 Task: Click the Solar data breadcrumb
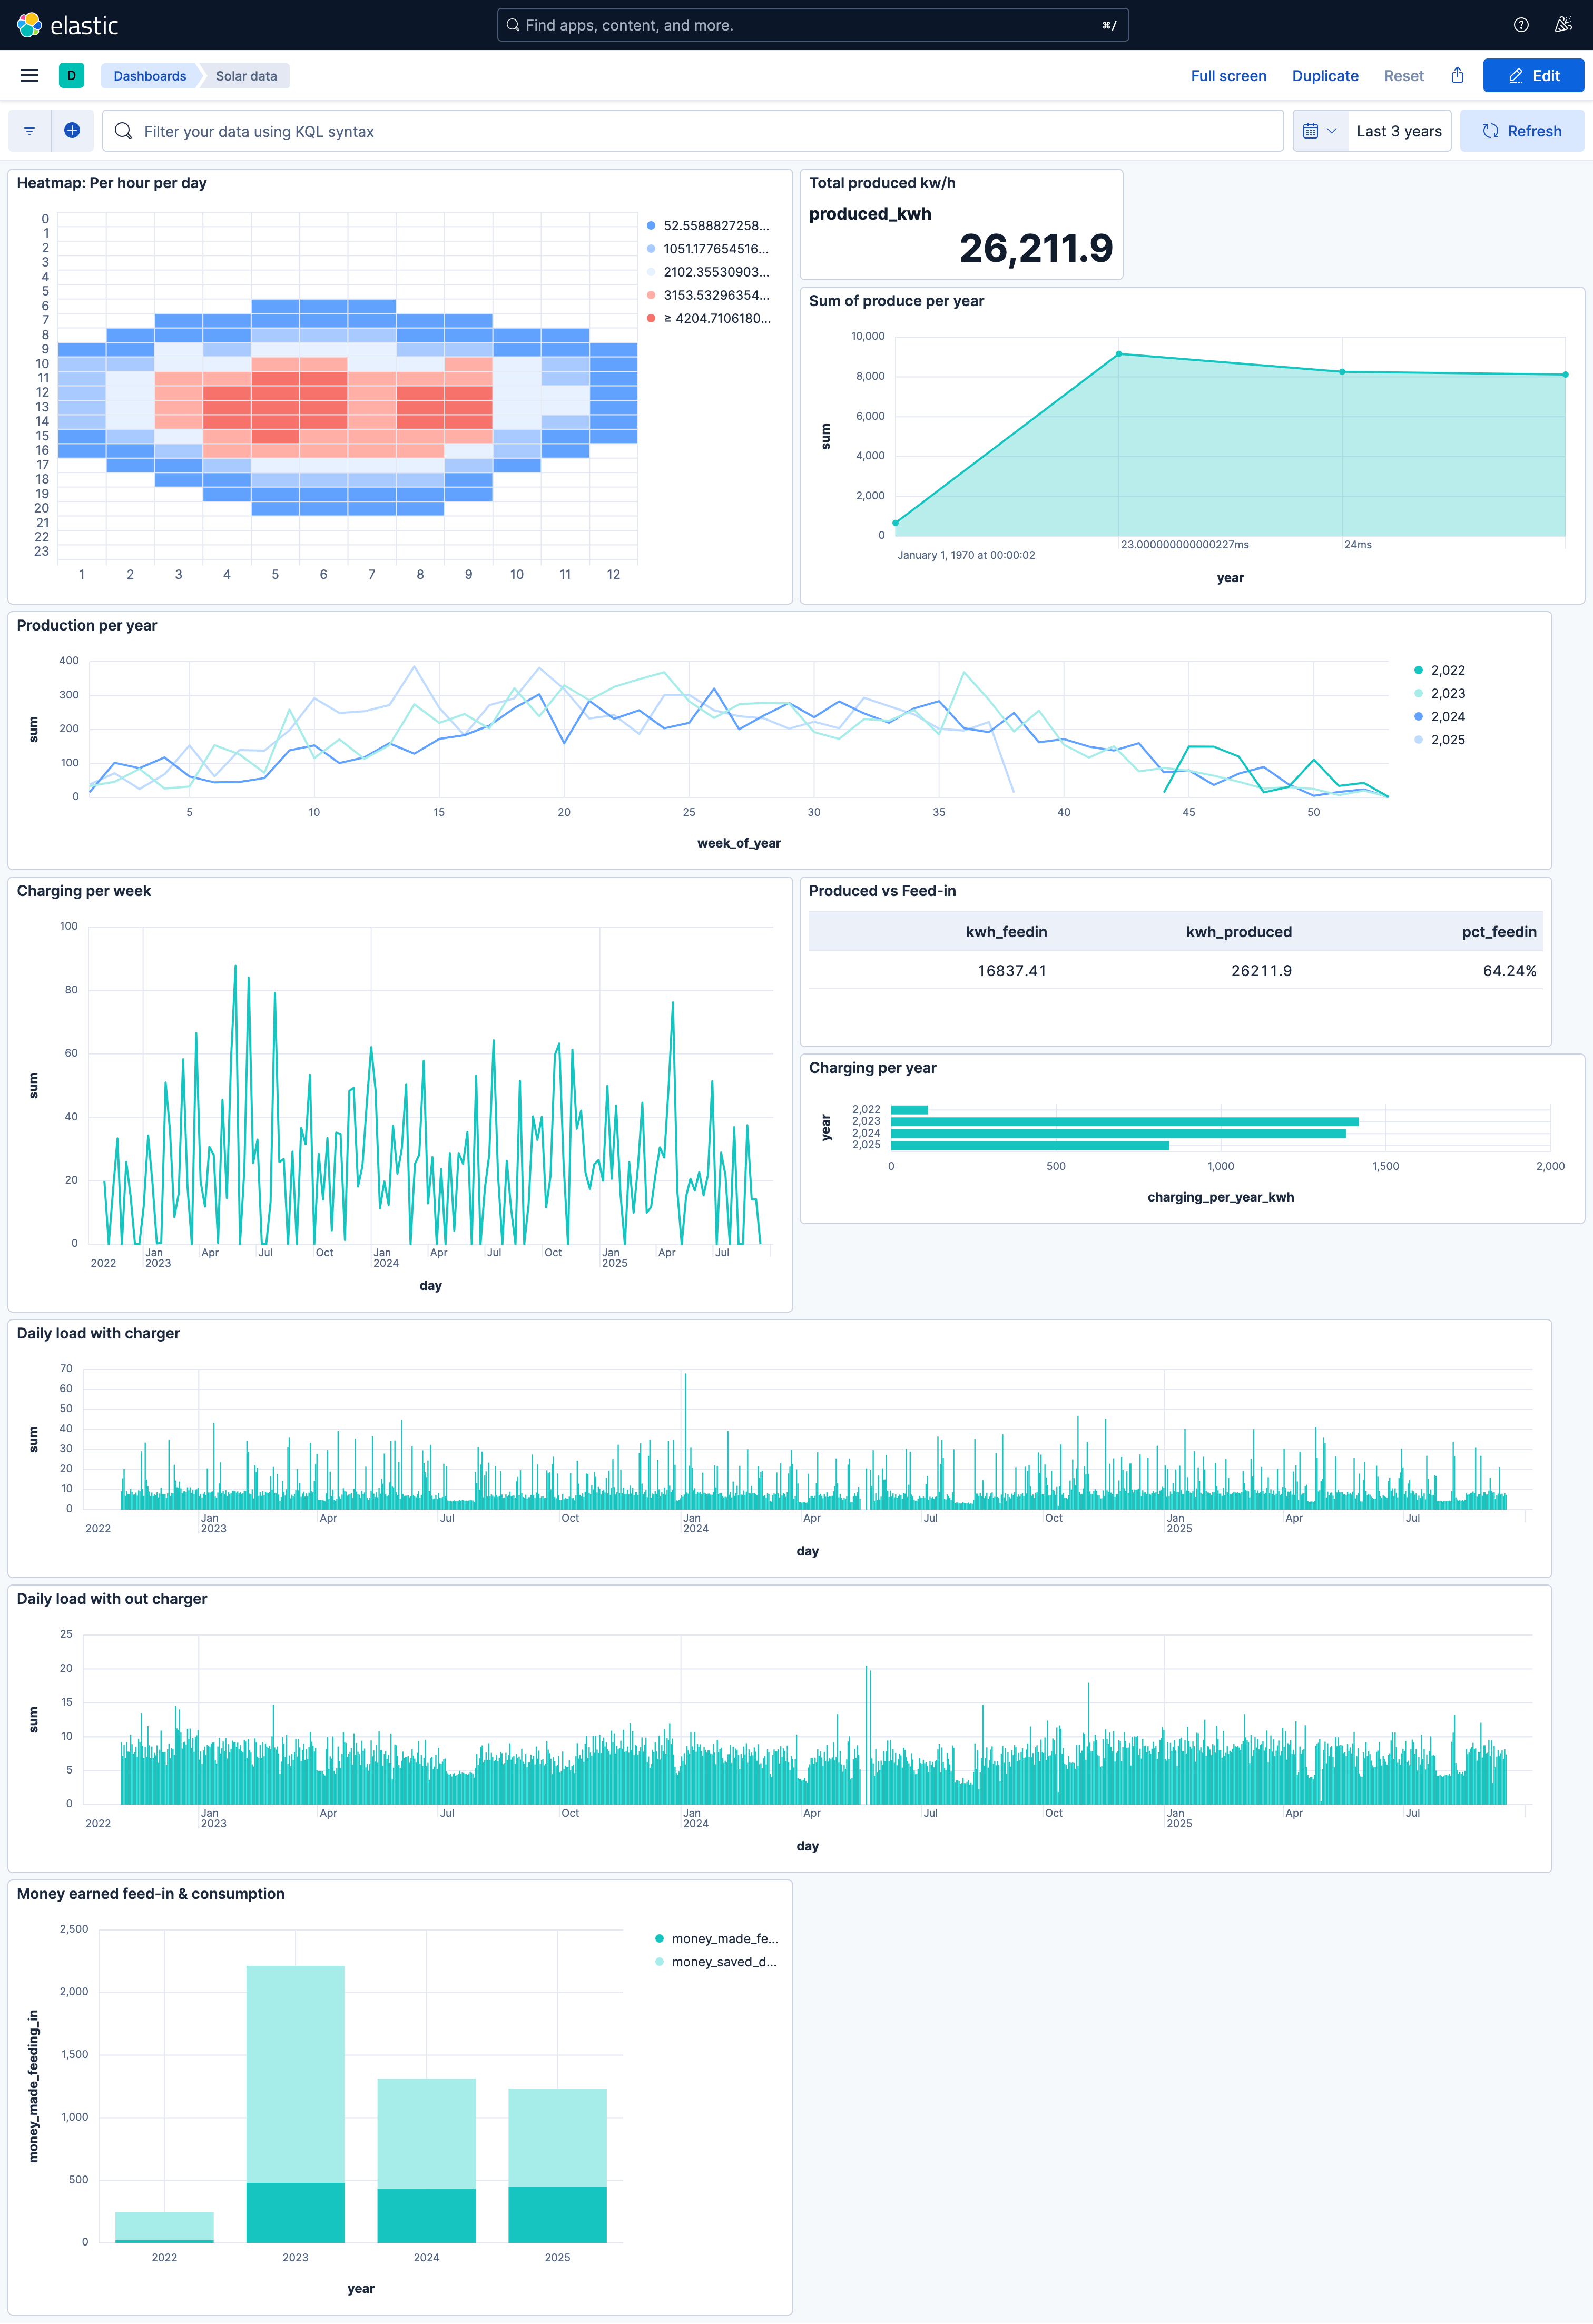click(246, 76)
